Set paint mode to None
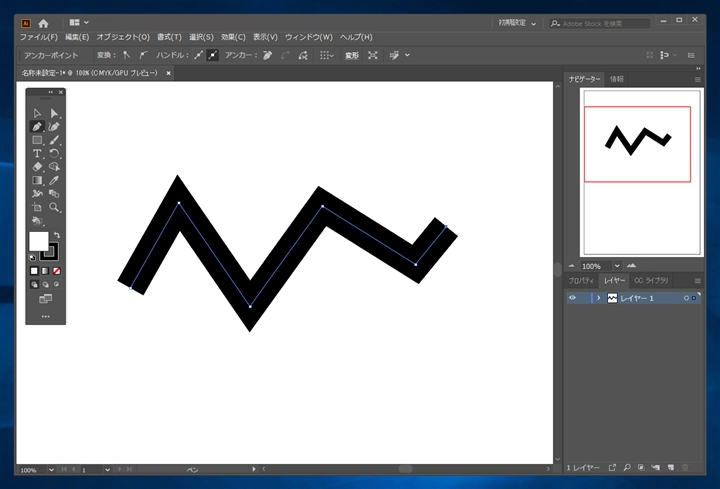The image size is (720, 489). click(x=56, y=271)
